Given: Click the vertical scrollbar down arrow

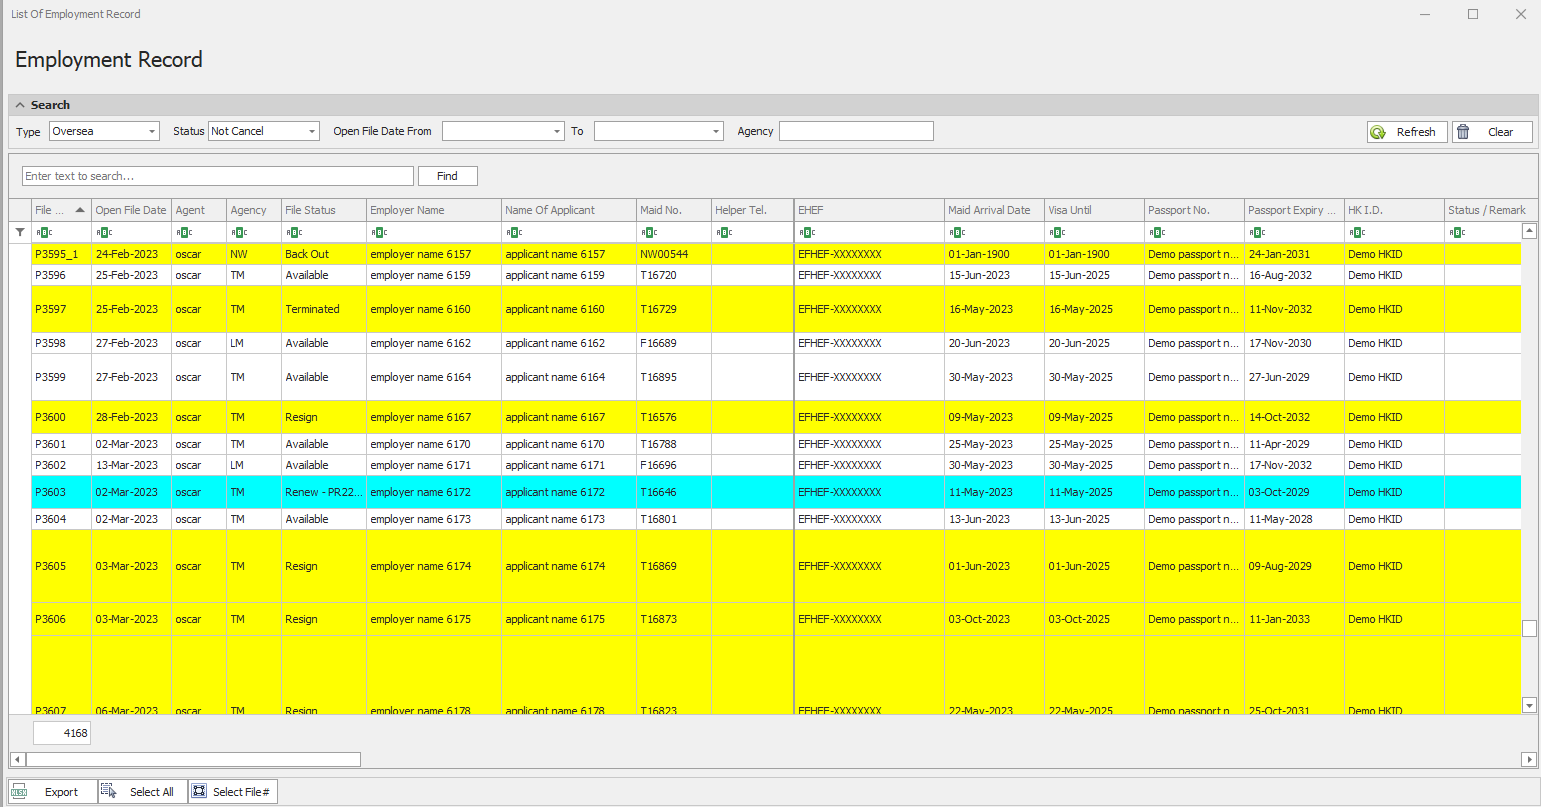Looking at the screenshot, I should 1529,705.
